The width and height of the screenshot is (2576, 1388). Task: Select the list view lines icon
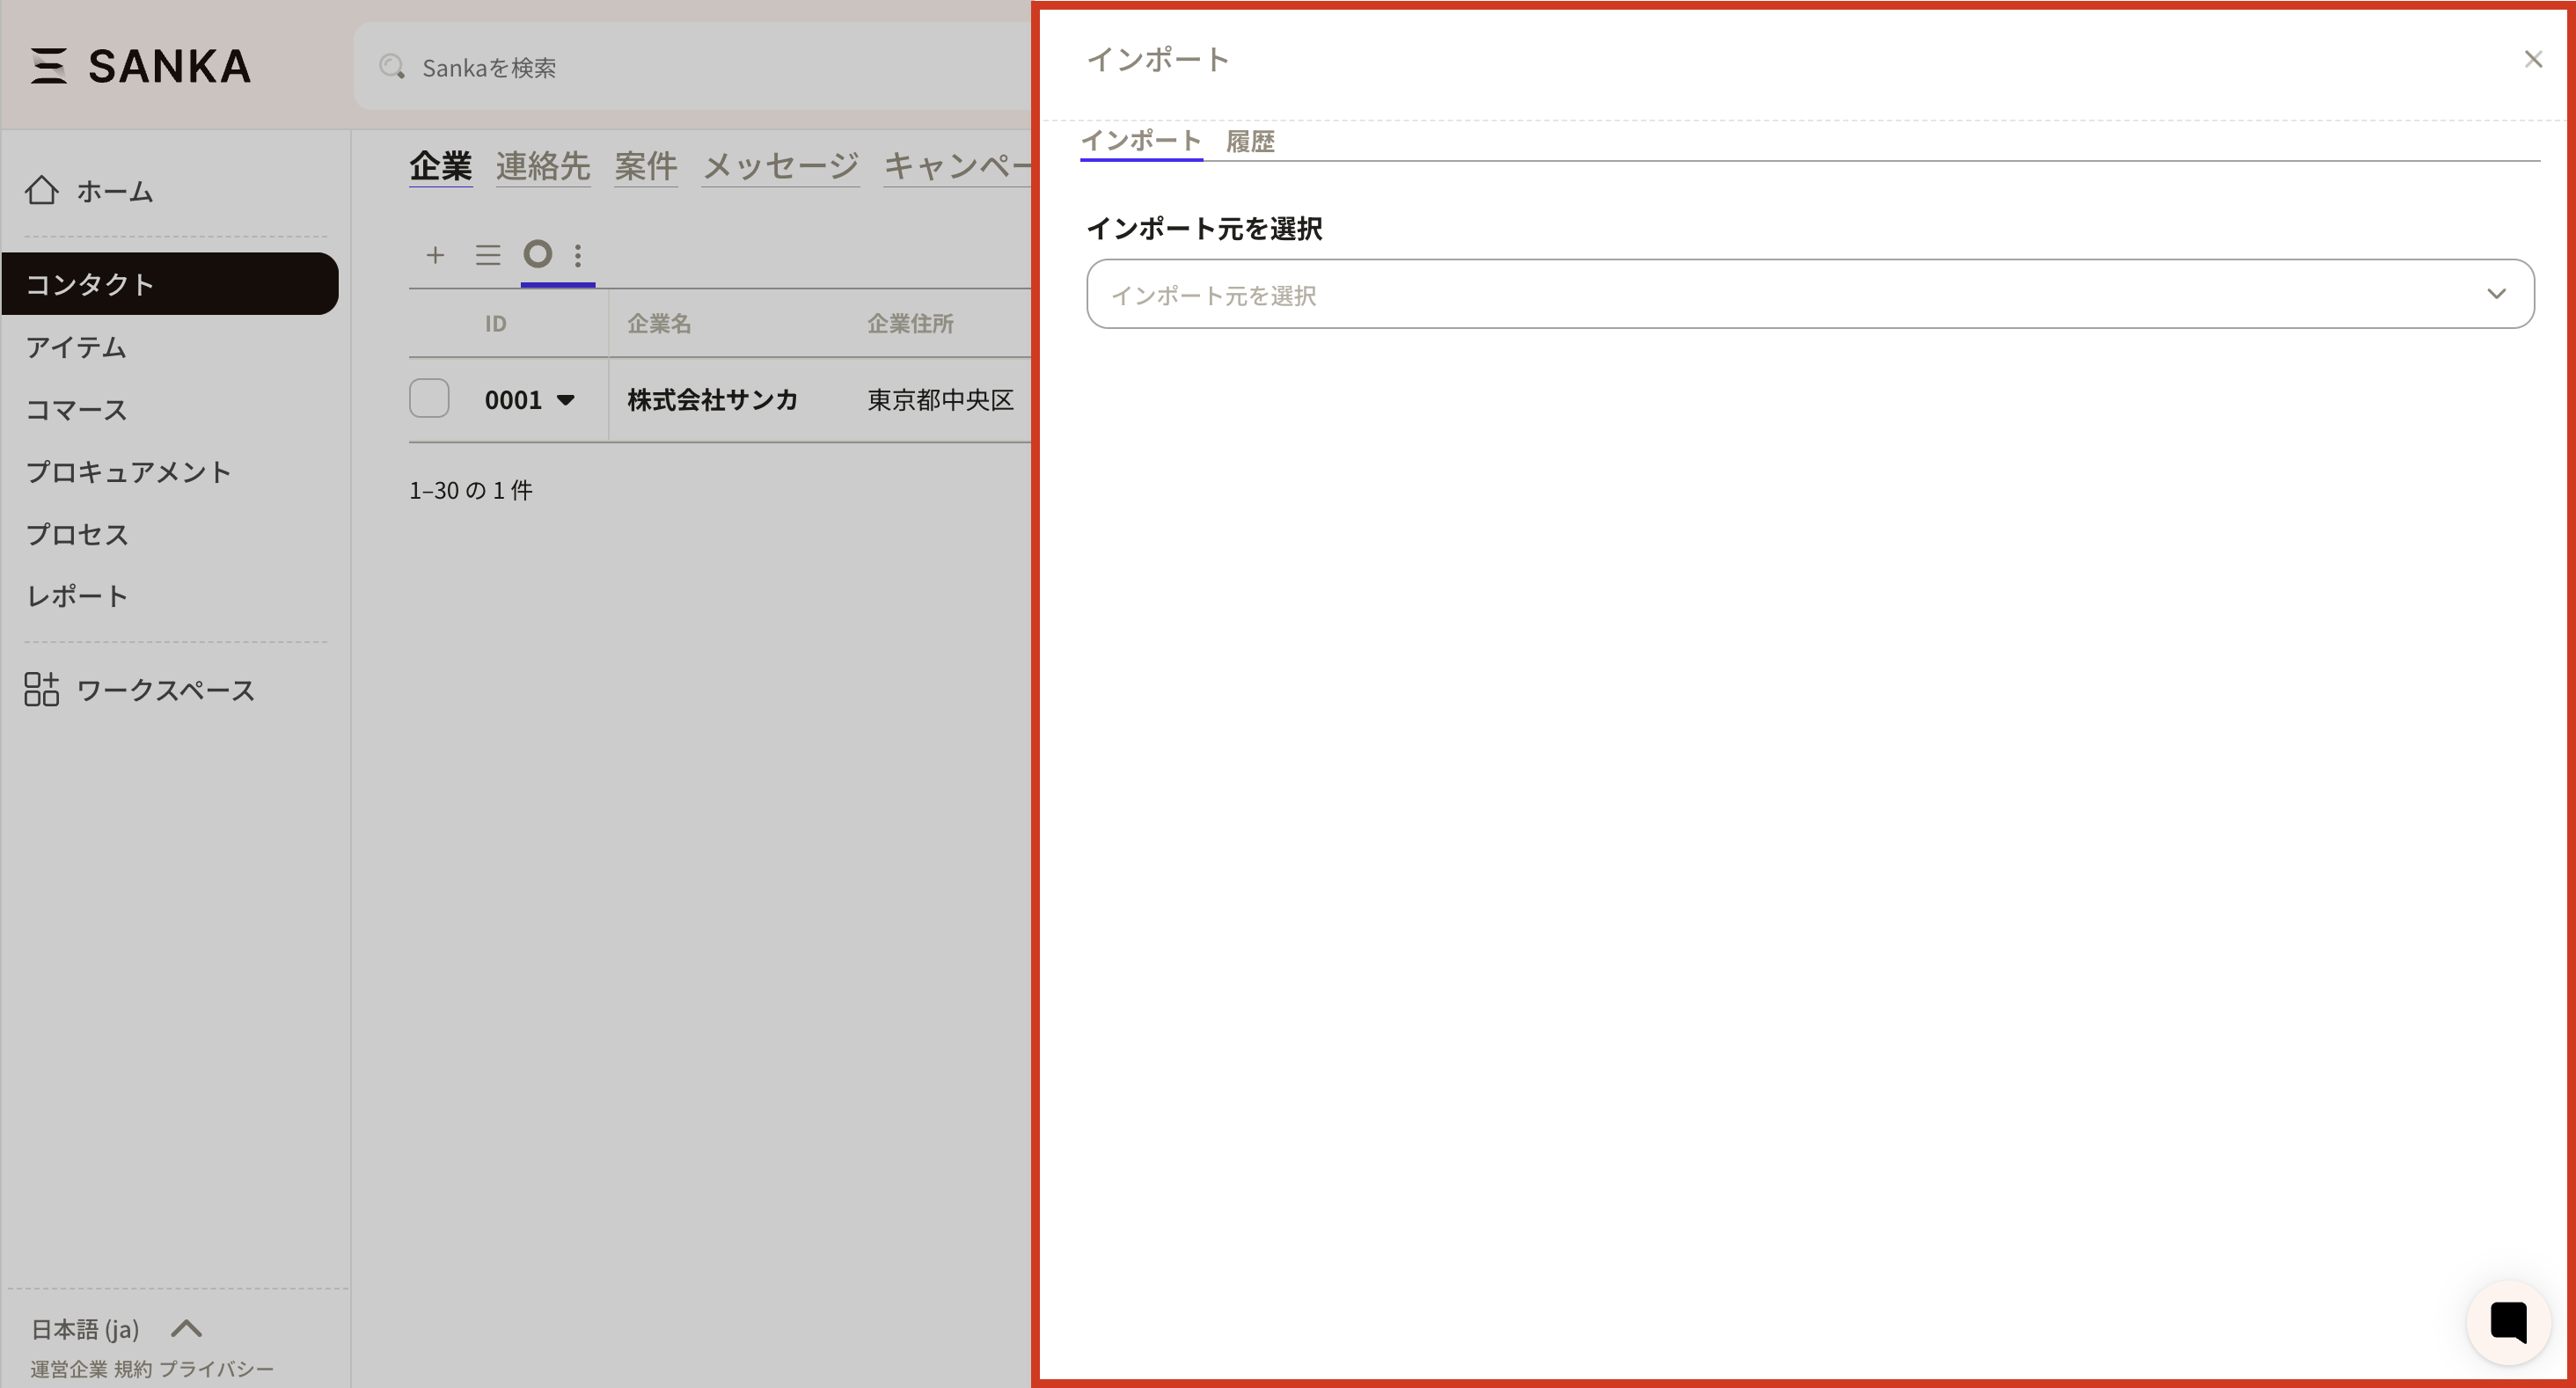tap(488, 255)
